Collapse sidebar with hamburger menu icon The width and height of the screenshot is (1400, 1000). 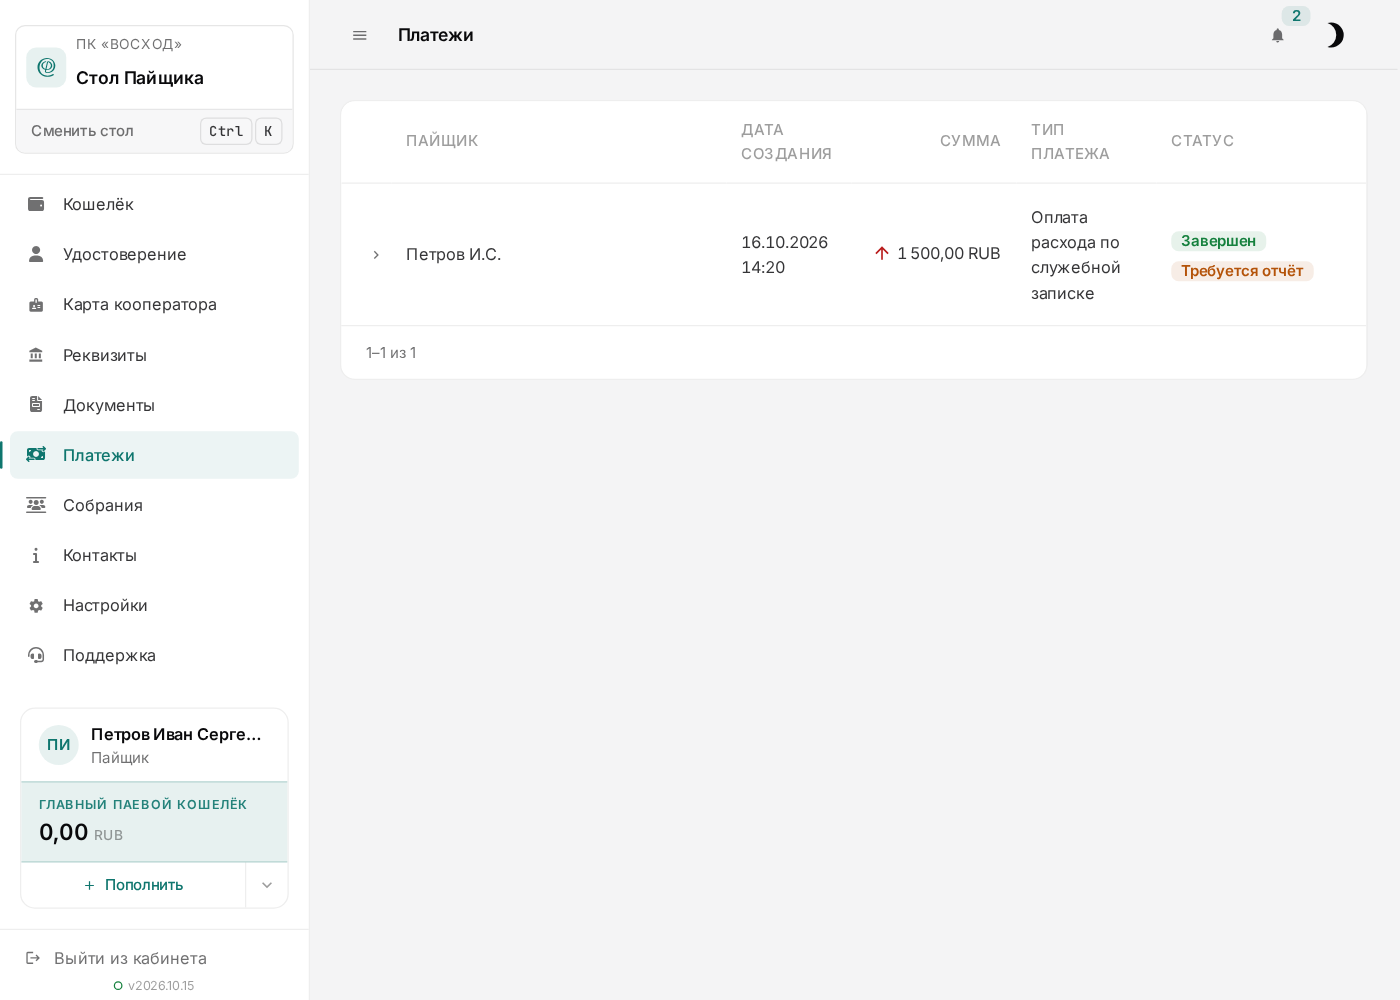(360, 36)
